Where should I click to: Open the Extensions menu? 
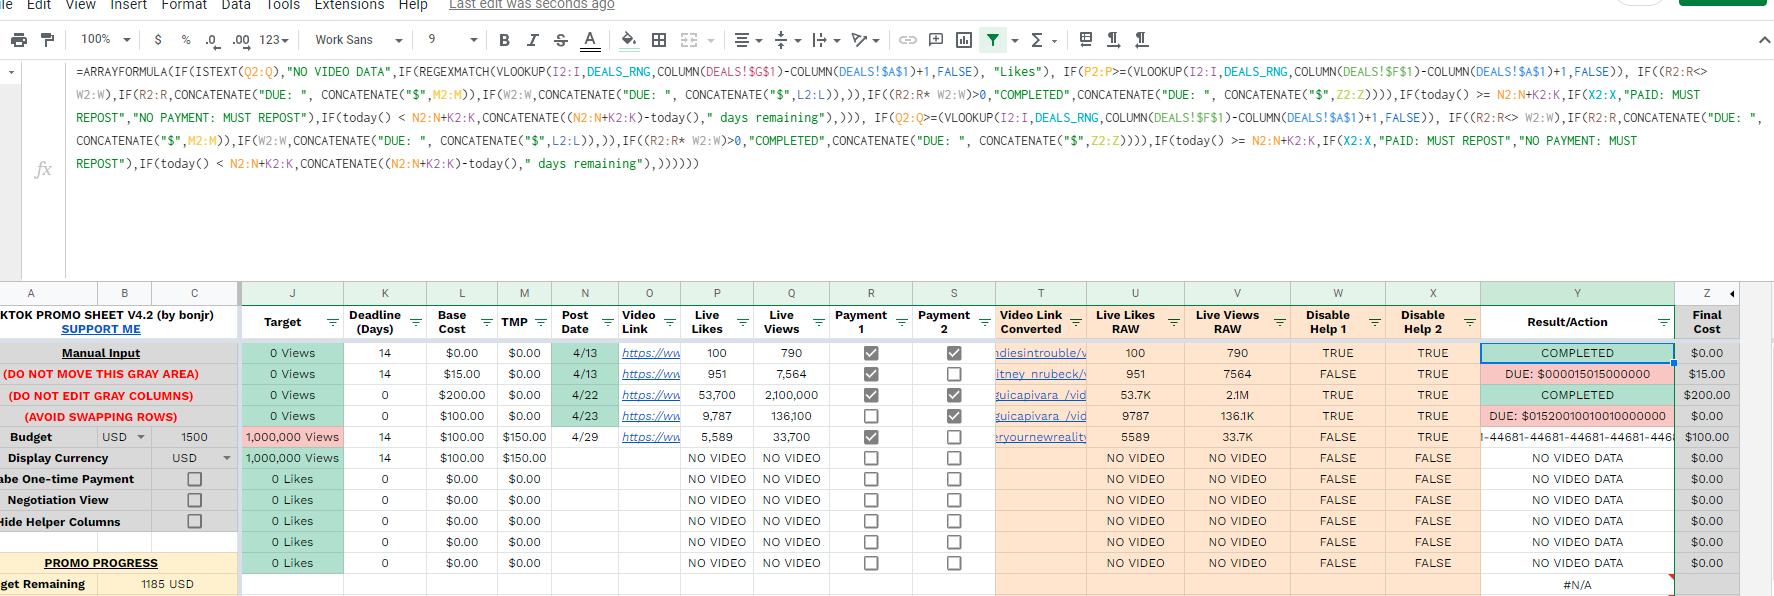click(349, 5)
